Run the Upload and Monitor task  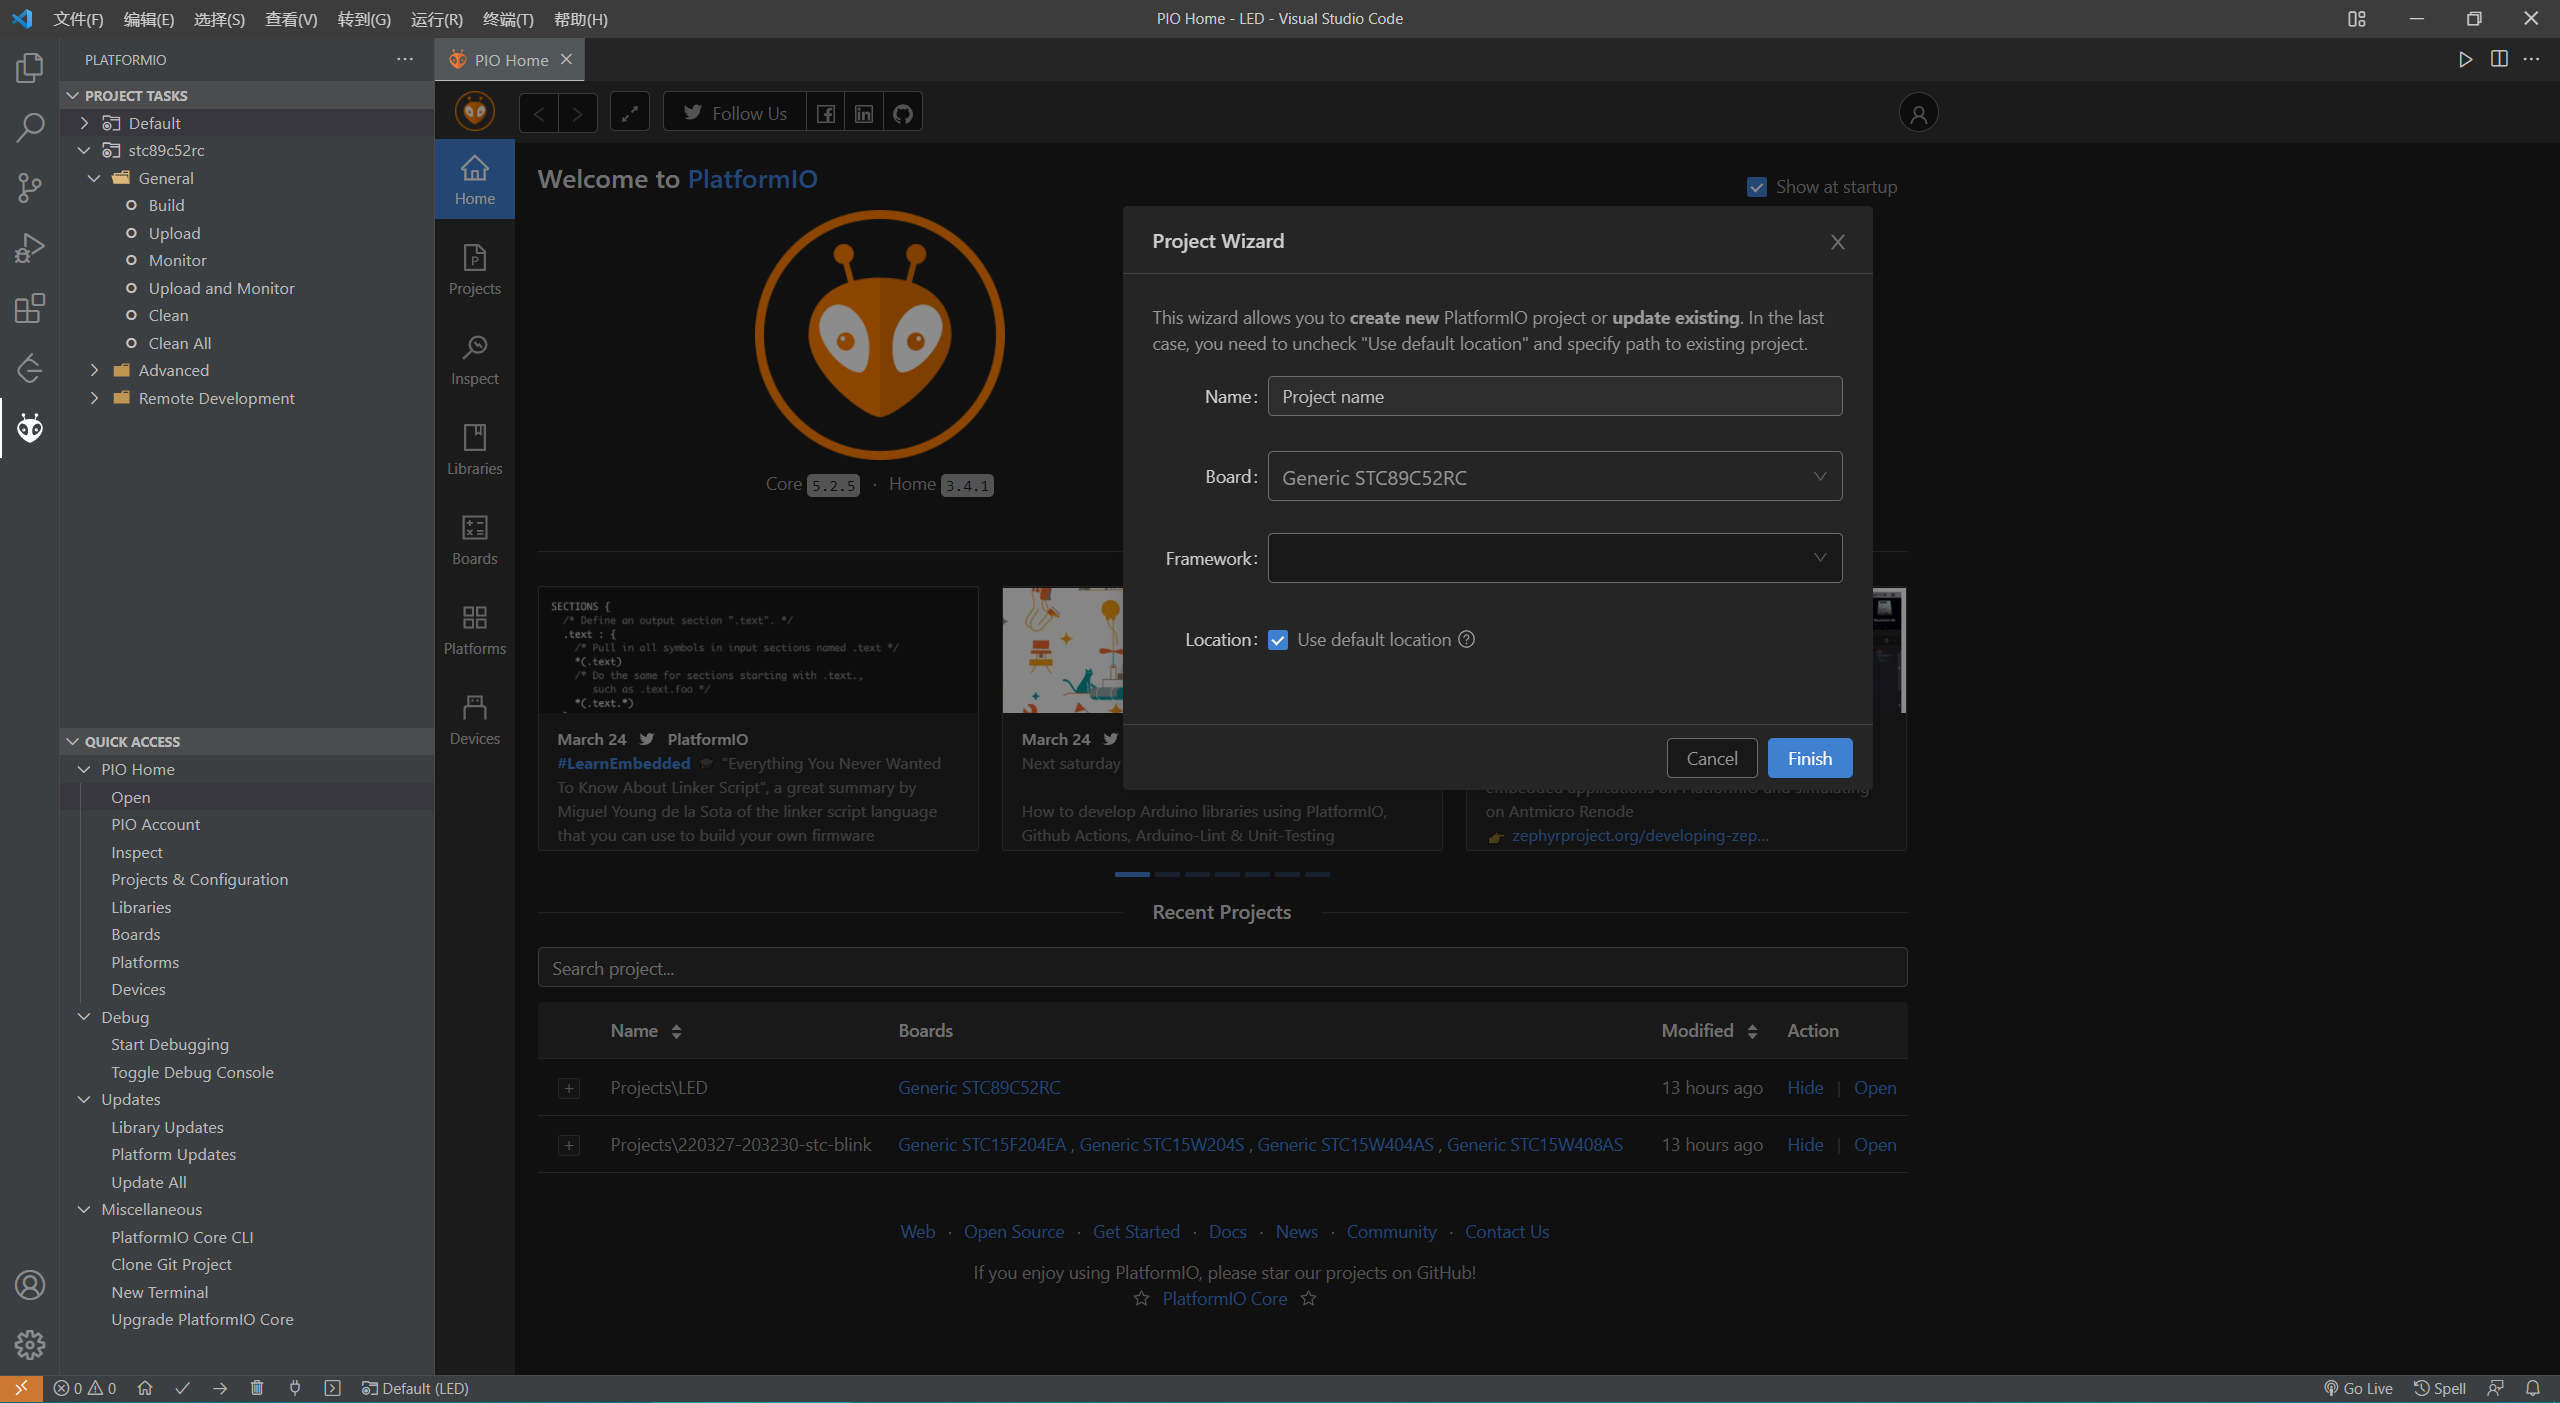click(221, 288)
